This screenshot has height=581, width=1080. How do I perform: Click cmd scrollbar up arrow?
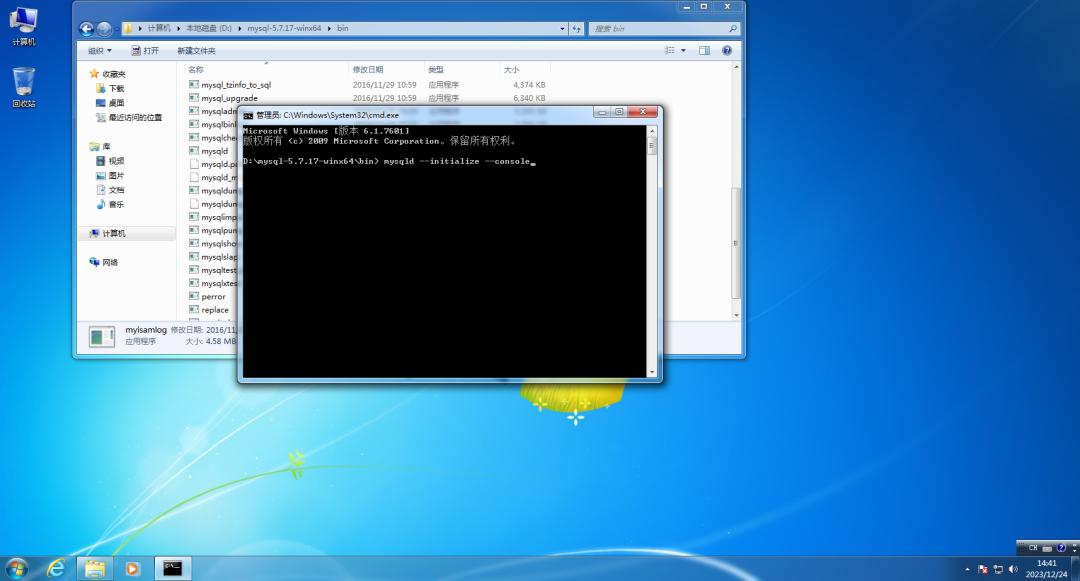[x=652, y=131]
